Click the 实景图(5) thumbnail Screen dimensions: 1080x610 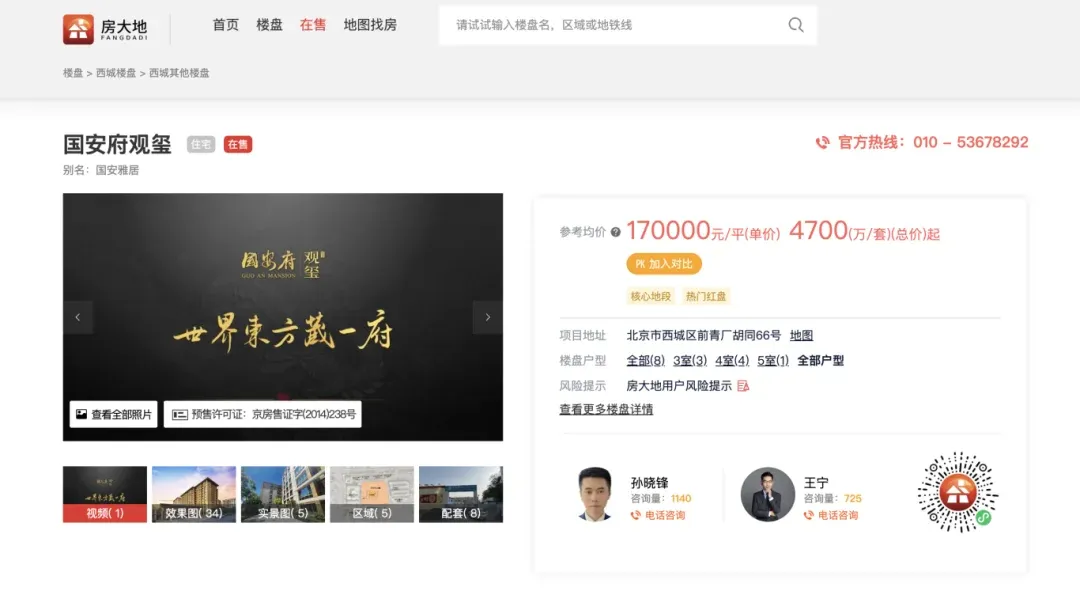click(x=283, y=493)
